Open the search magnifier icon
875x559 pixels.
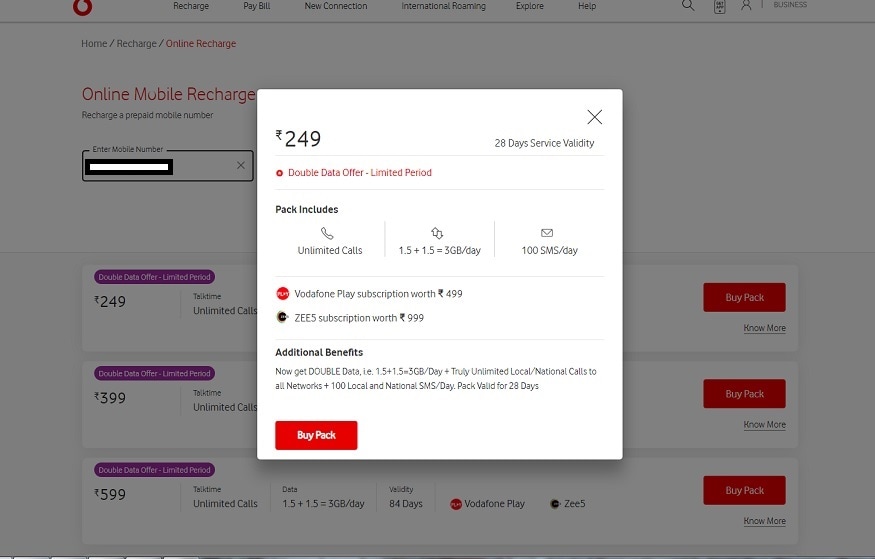688,6
